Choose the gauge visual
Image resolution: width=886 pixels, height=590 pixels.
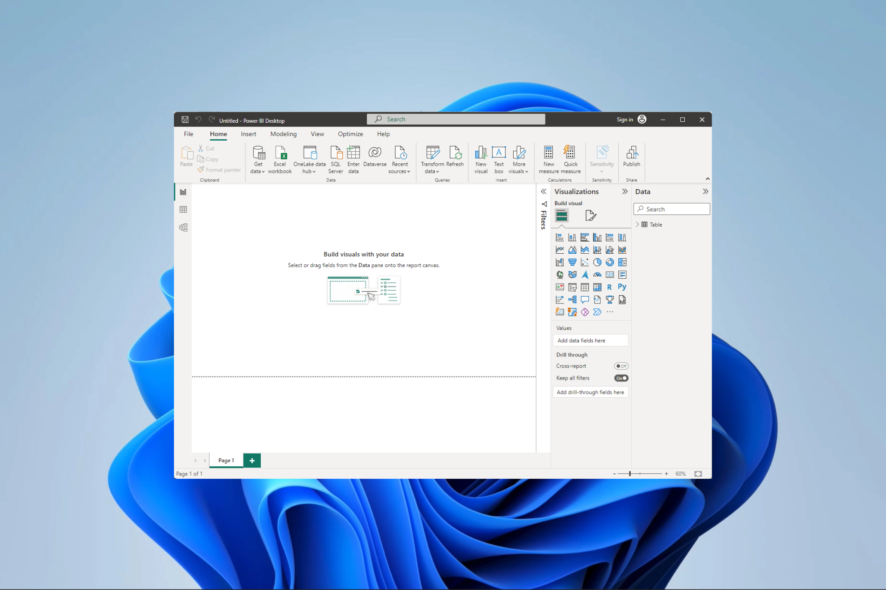(597, 275)
